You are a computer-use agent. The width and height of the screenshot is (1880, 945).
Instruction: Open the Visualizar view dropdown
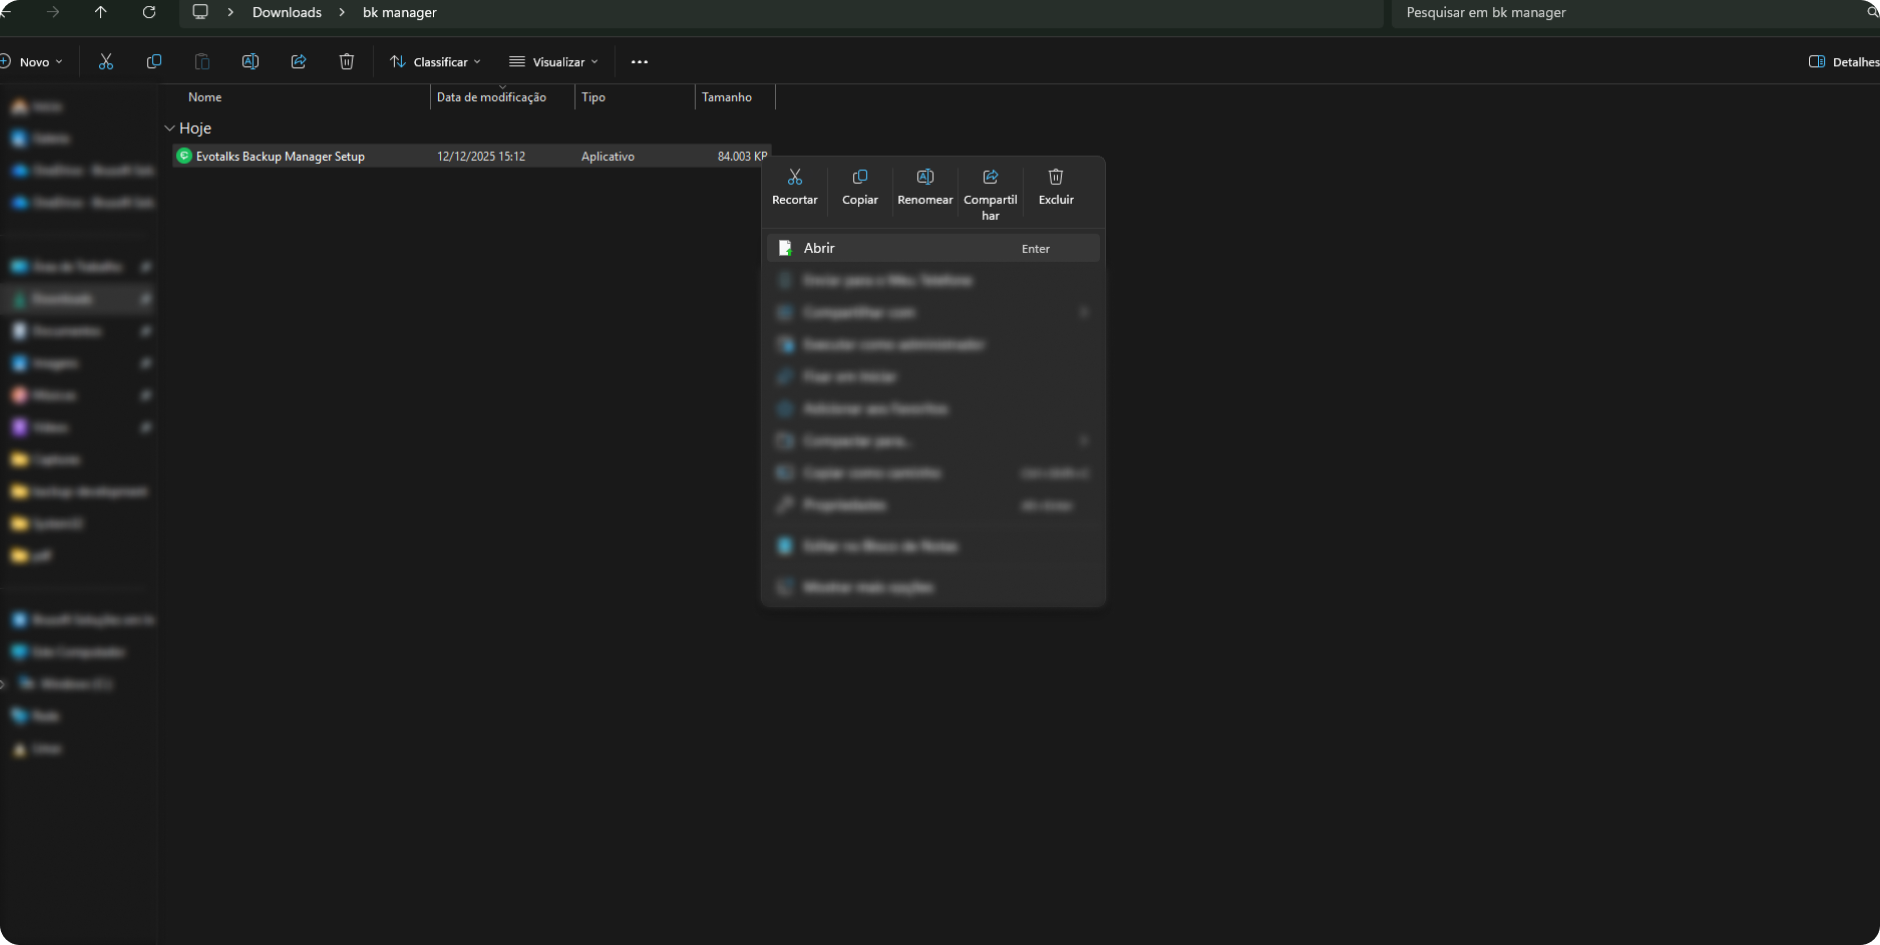553,62
